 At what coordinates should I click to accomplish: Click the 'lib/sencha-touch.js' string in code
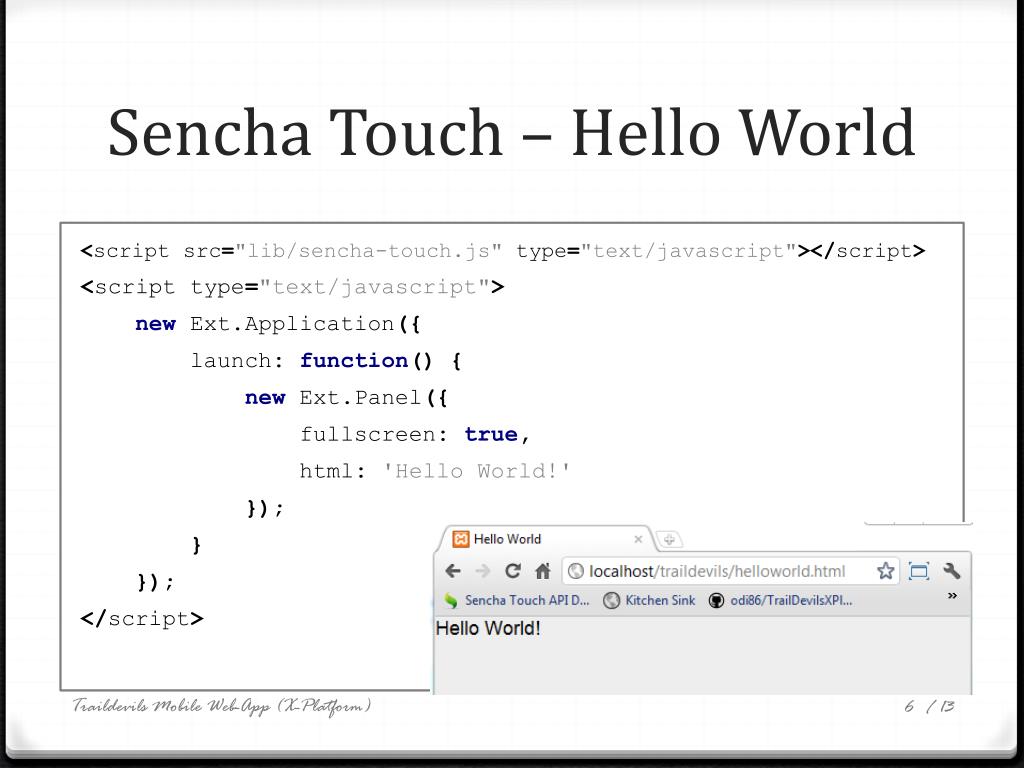[368, 251]
